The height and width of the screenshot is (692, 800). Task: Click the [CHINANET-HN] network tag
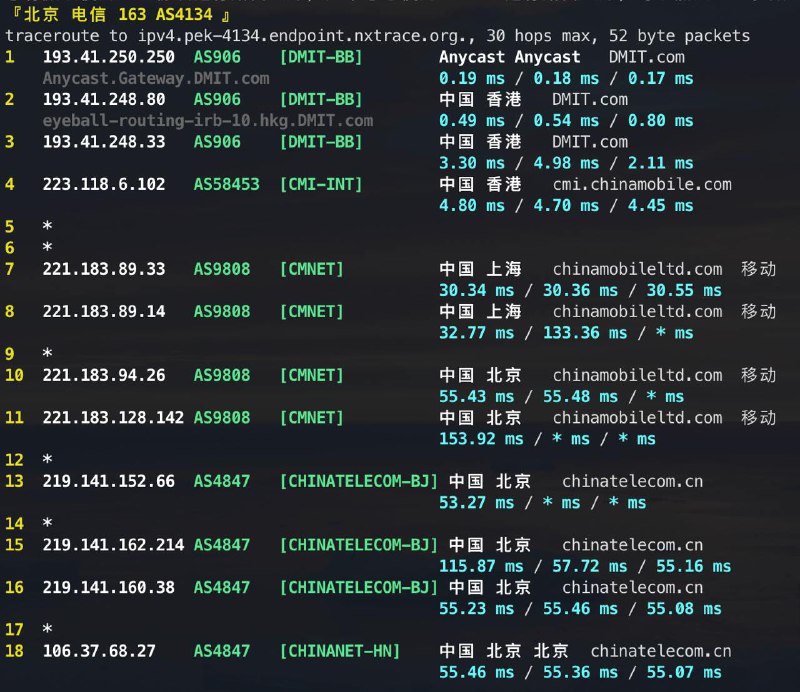(340, 651)
